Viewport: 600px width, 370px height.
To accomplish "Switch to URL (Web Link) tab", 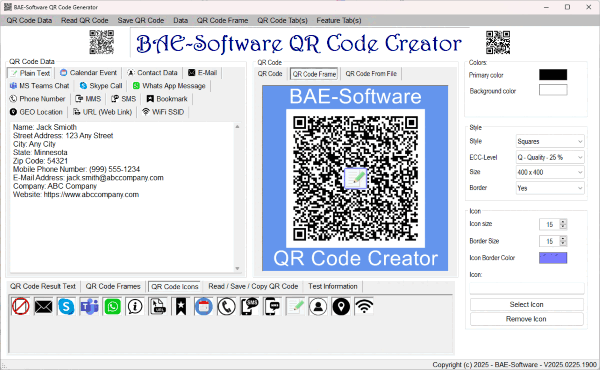I will point(103,112).
